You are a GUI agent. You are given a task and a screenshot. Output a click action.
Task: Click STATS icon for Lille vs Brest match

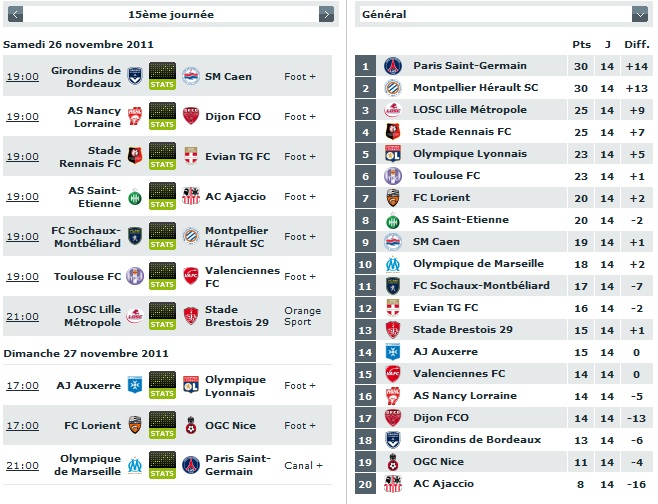click(162, 316)
